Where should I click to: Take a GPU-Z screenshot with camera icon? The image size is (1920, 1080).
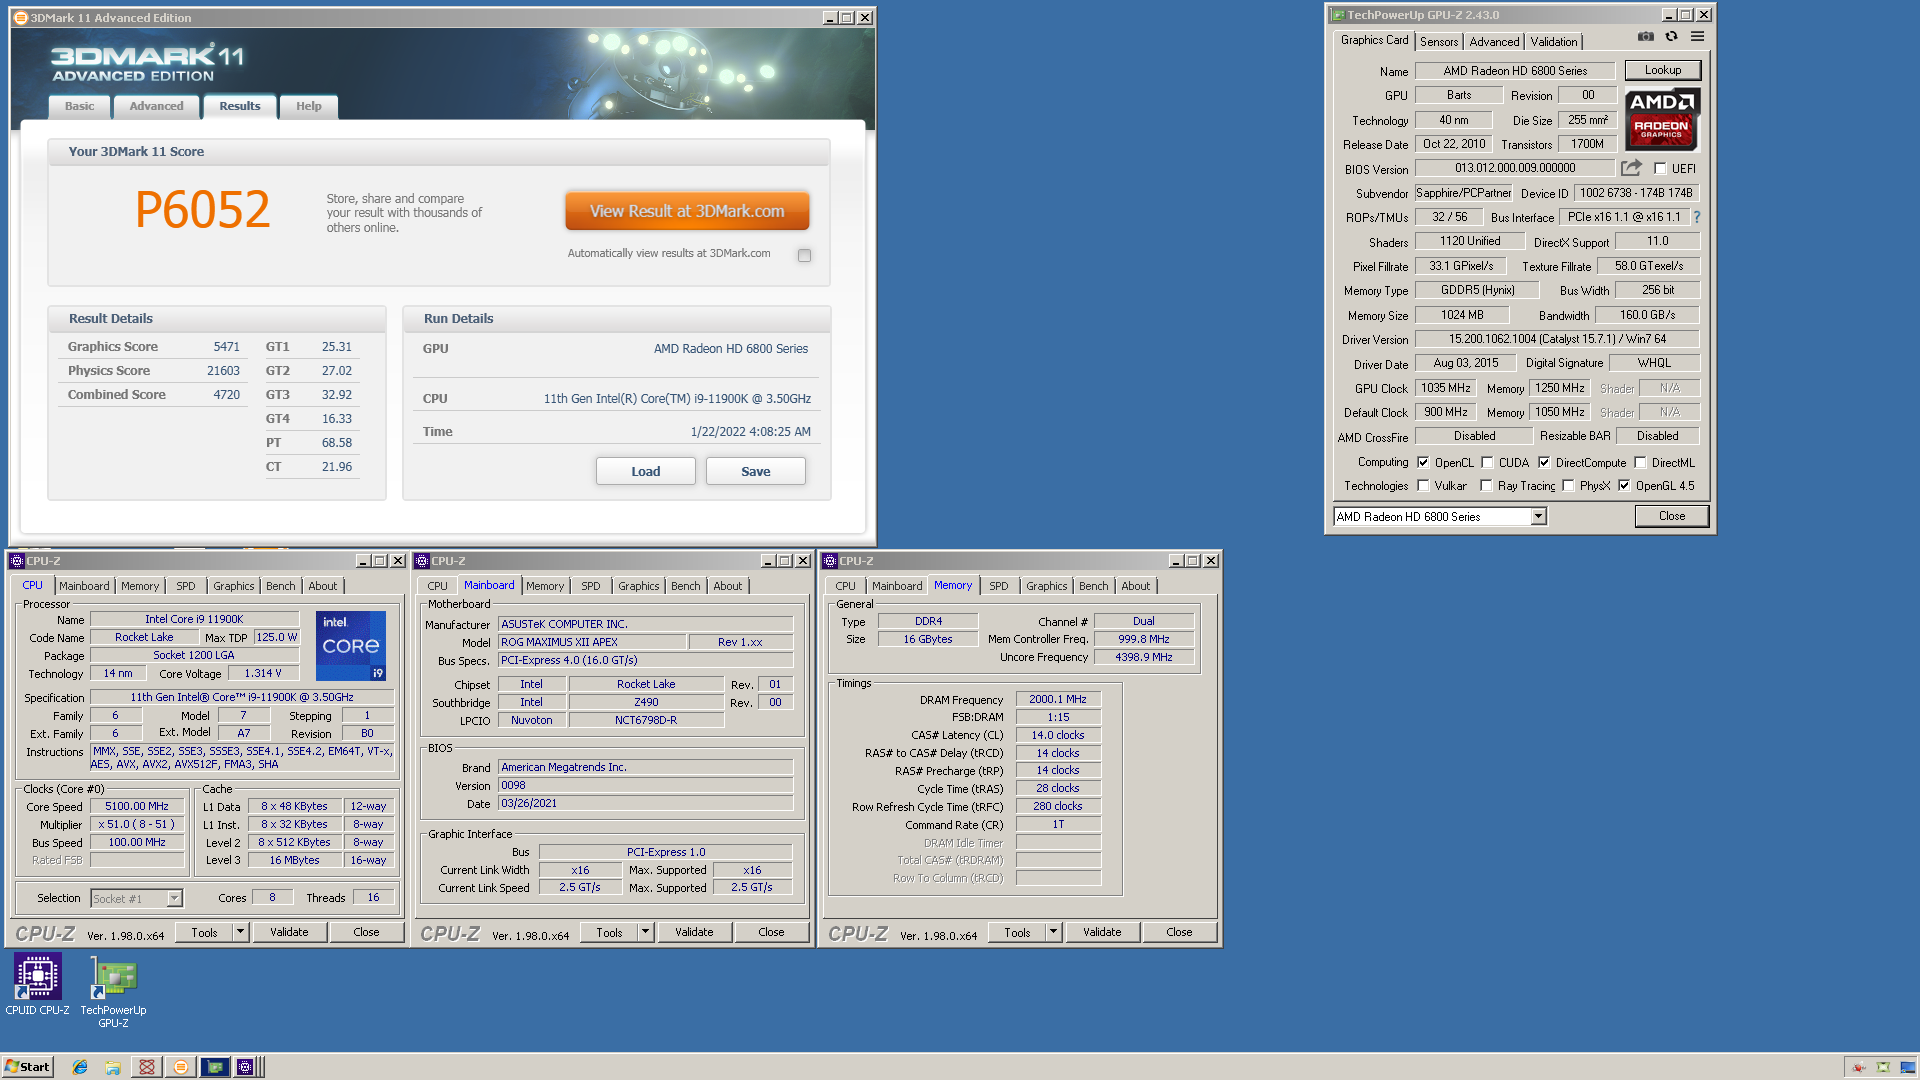[x=1646, y=37]
